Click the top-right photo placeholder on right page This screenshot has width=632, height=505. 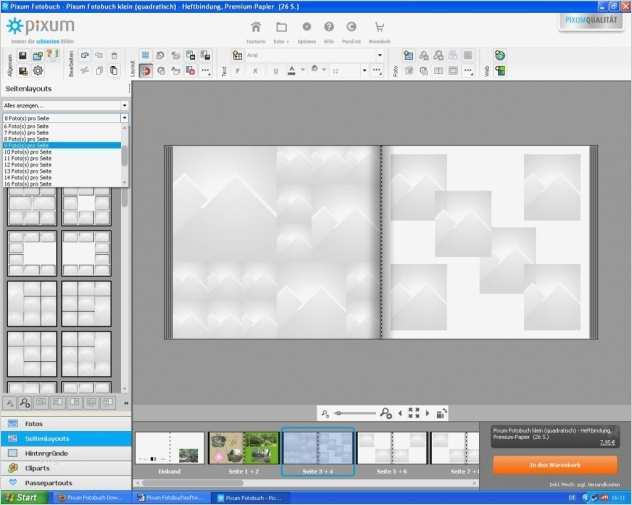(552, 187)
